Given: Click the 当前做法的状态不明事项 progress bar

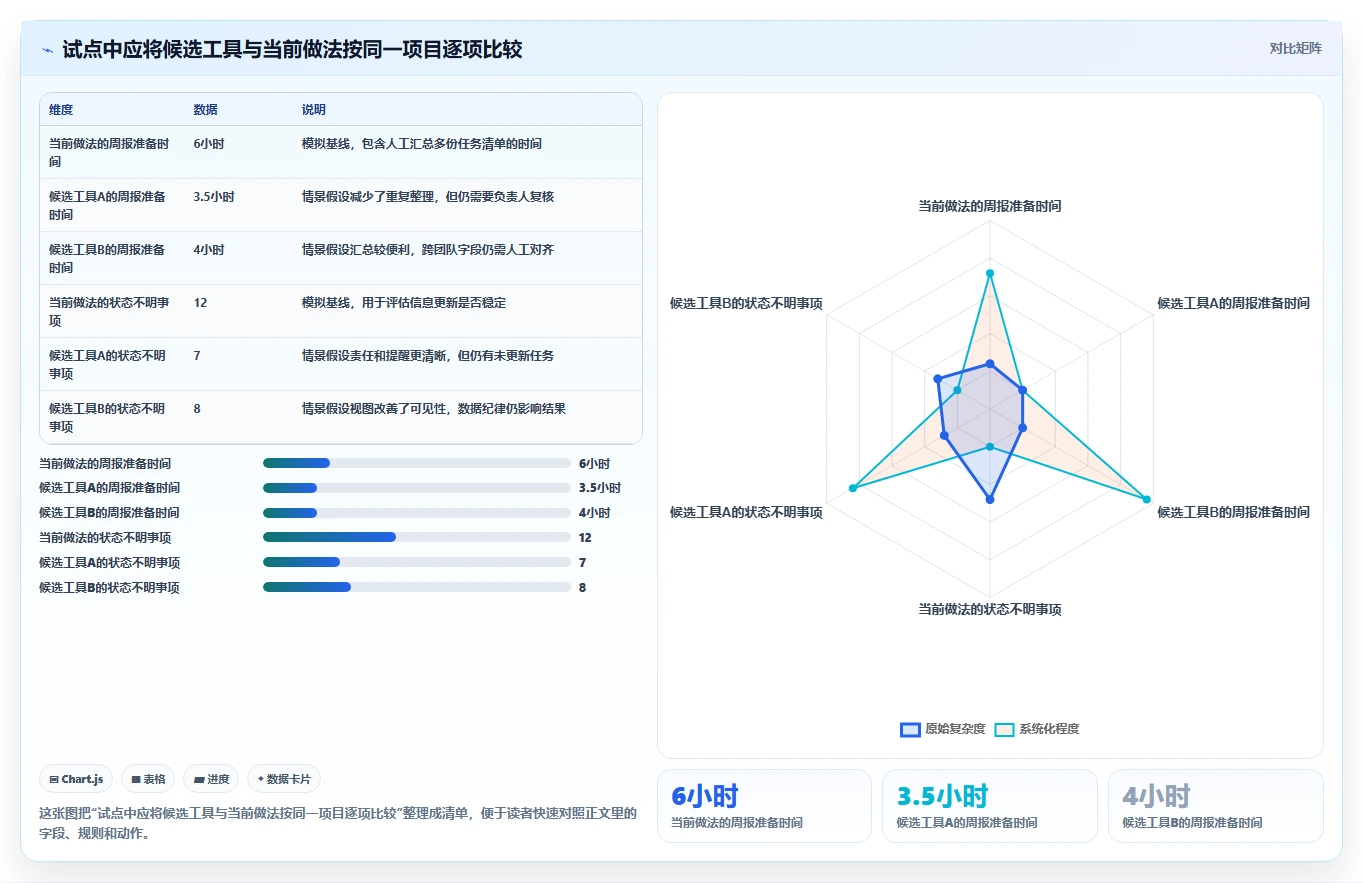Looking at the screenshot, I should 416,537.
